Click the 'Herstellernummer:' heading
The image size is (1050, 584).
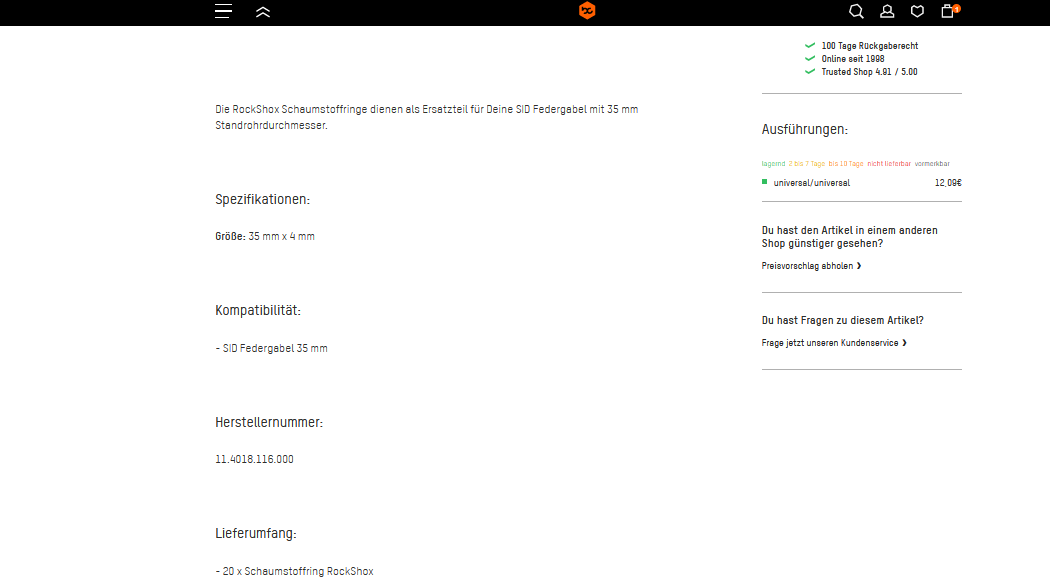pos(269,423)
